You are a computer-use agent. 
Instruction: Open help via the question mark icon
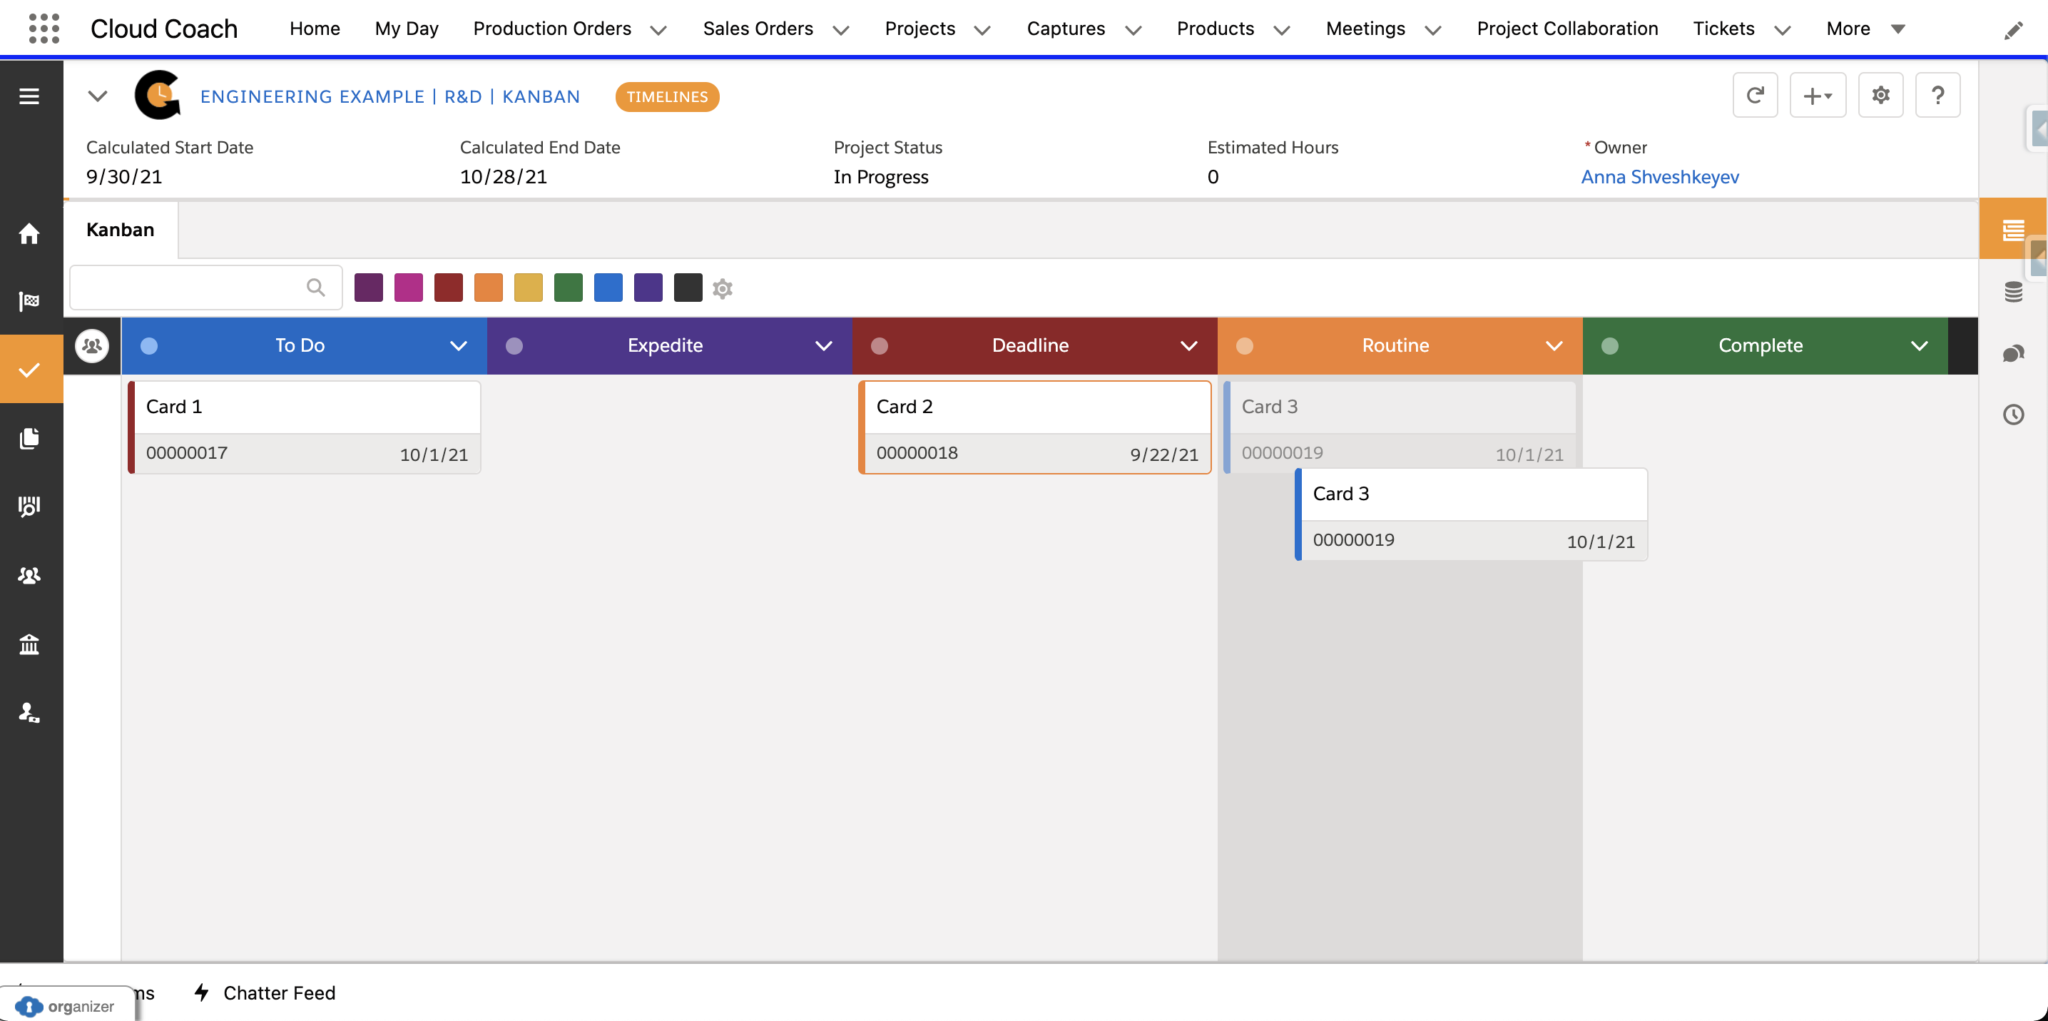point(1938,95)
